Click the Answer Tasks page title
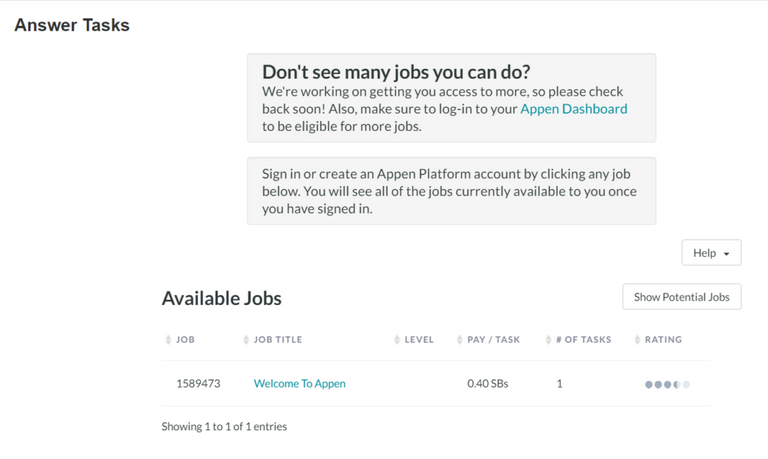Screen dimensions: 768x459 tap(72, 25)
